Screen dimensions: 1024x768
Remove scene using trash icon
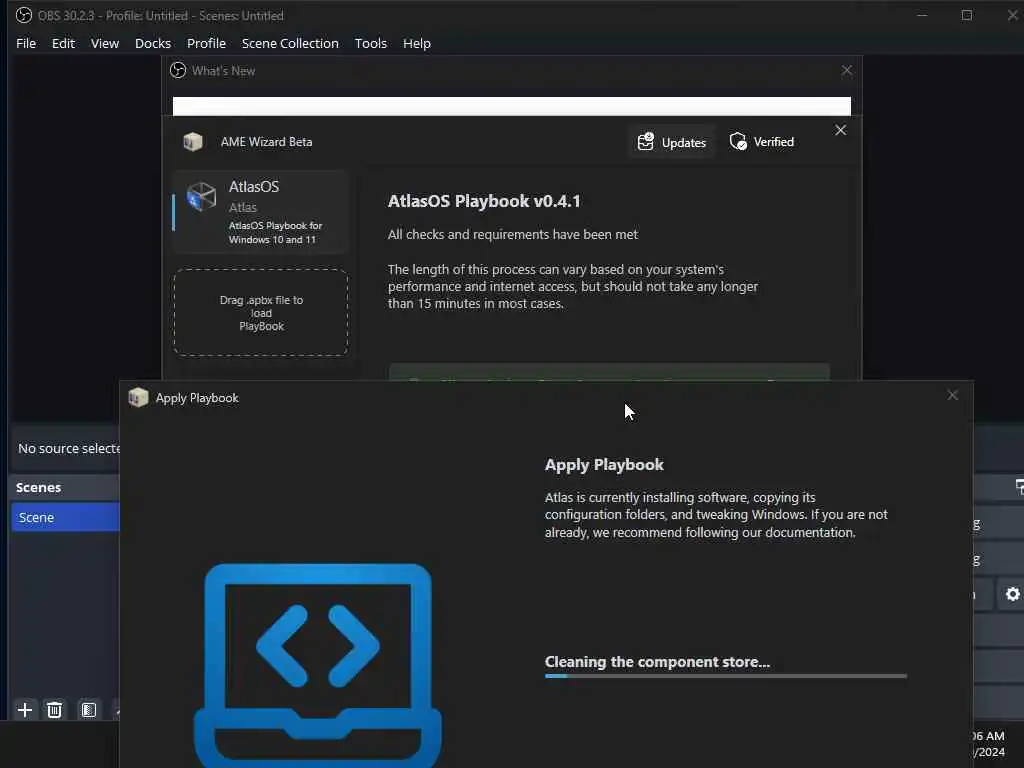coord(54,710)
